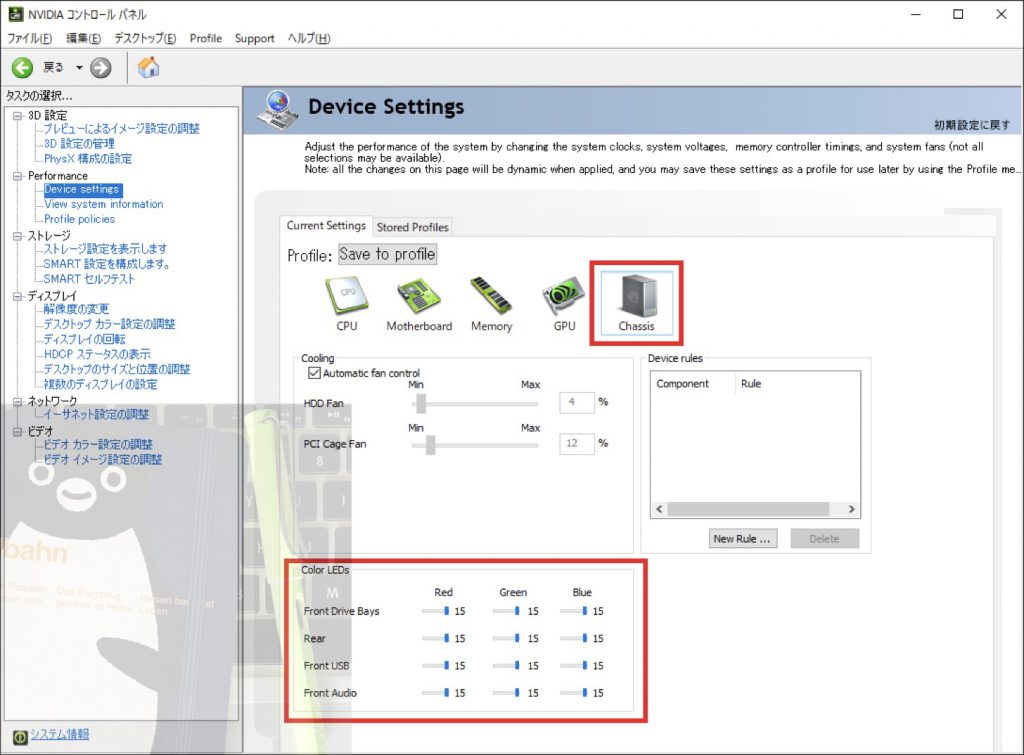Click the Rule column header
This screenshot has width=1024, height=755.
751,383
